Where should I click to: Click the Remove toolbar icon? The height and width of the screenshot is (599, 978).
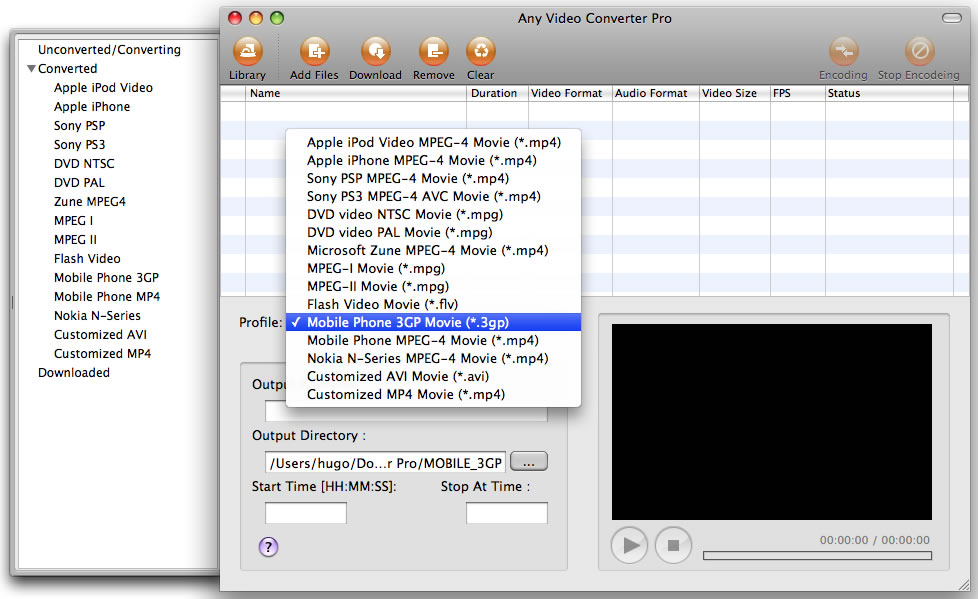433,52
